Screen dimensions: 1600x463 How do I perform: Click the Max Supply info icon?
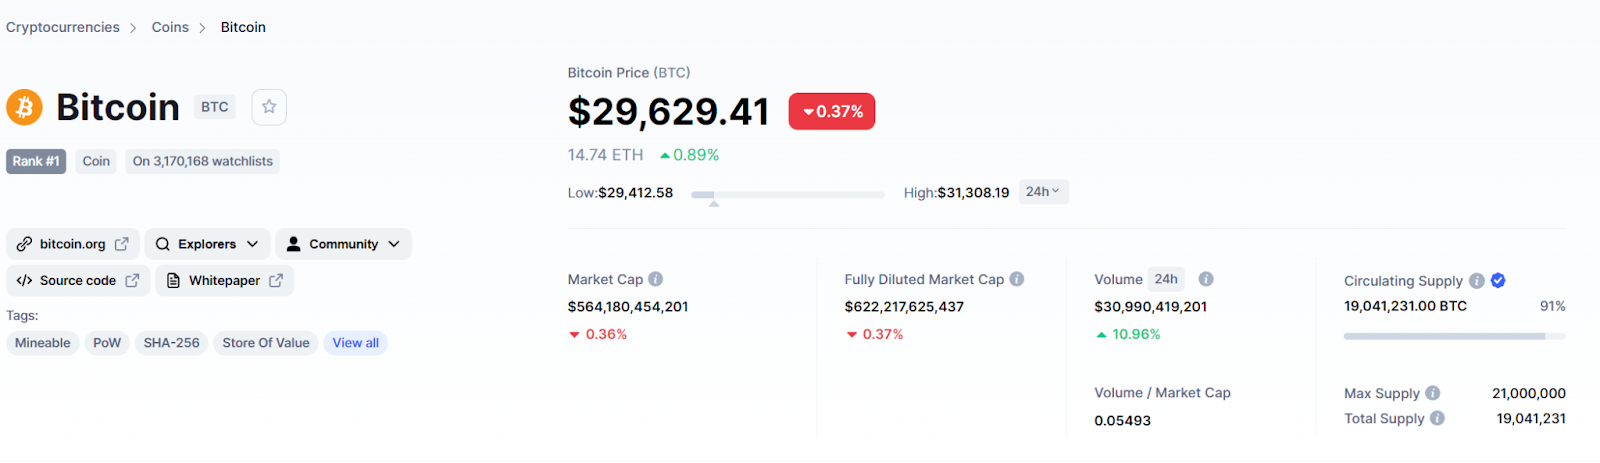pos(1433,393)
